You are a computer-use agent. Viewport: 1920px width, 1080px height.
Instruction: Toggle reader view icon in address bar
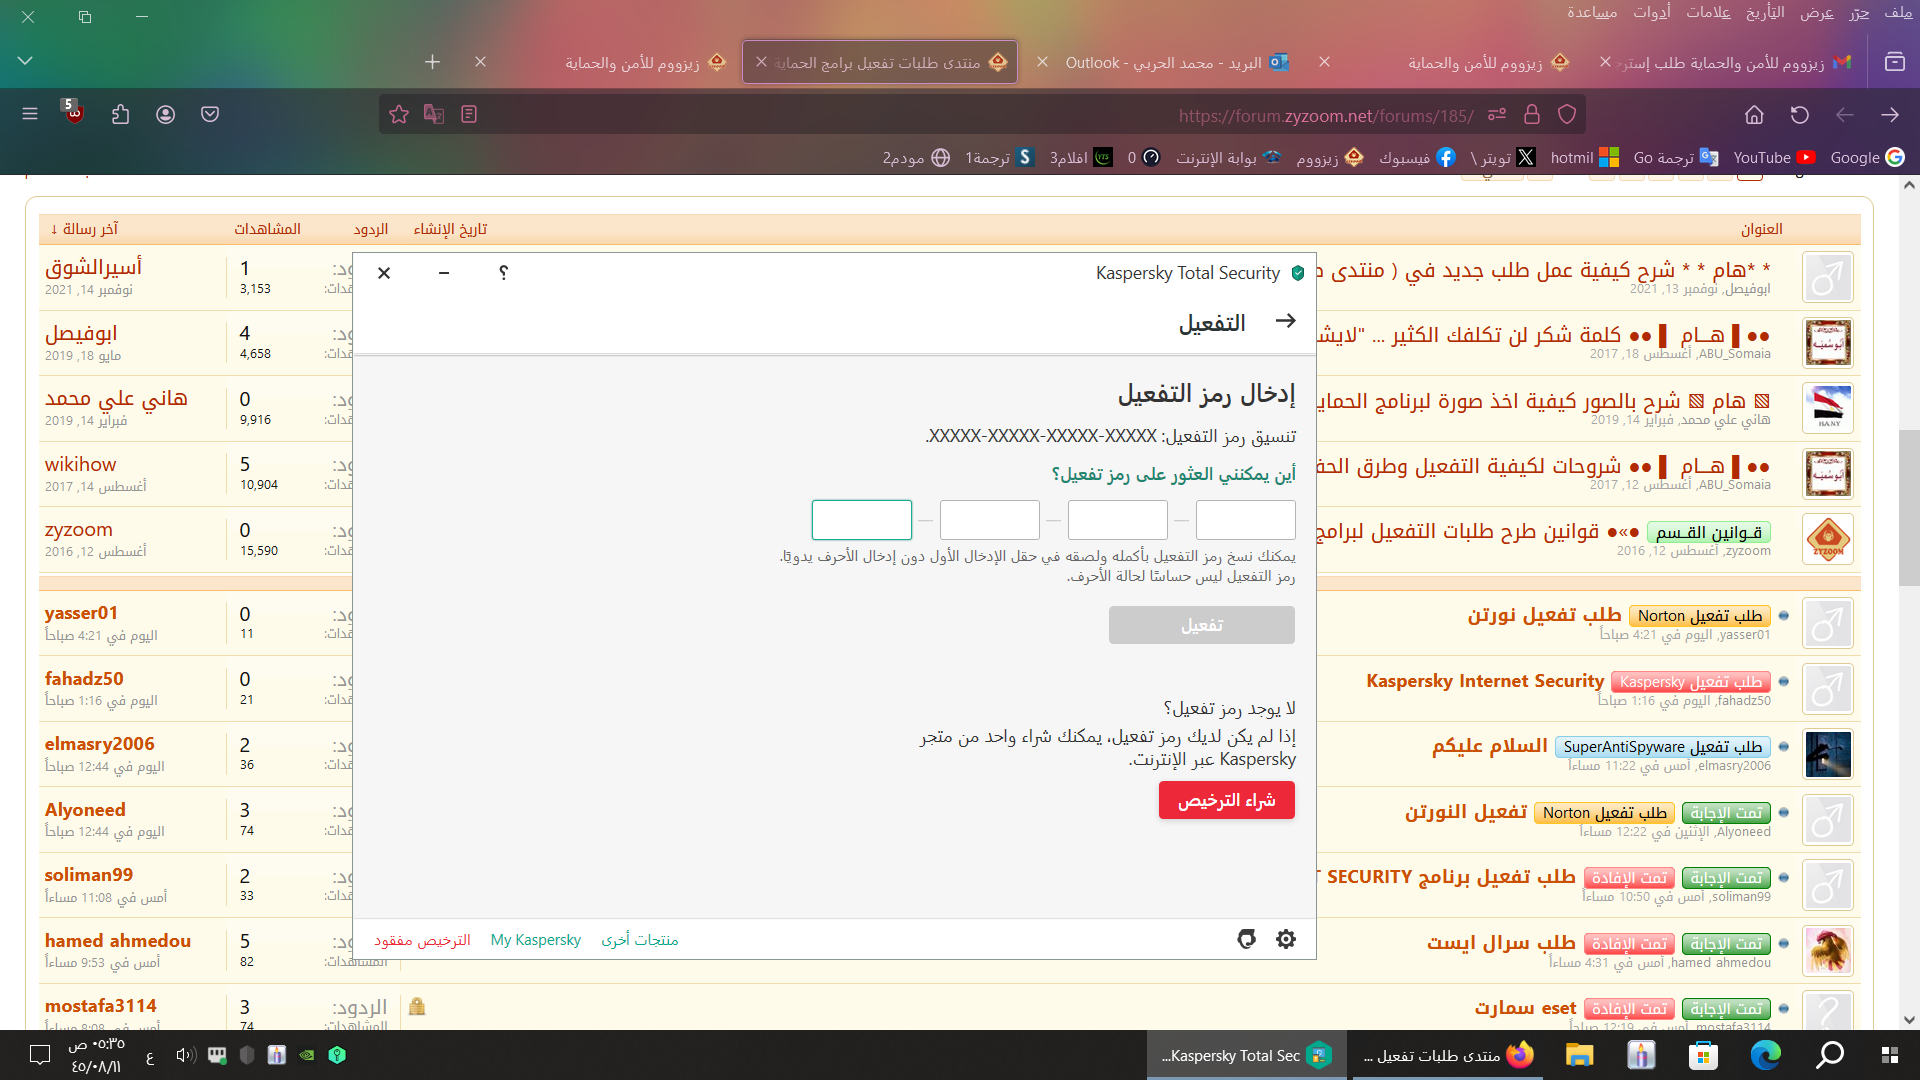[469, 114]
